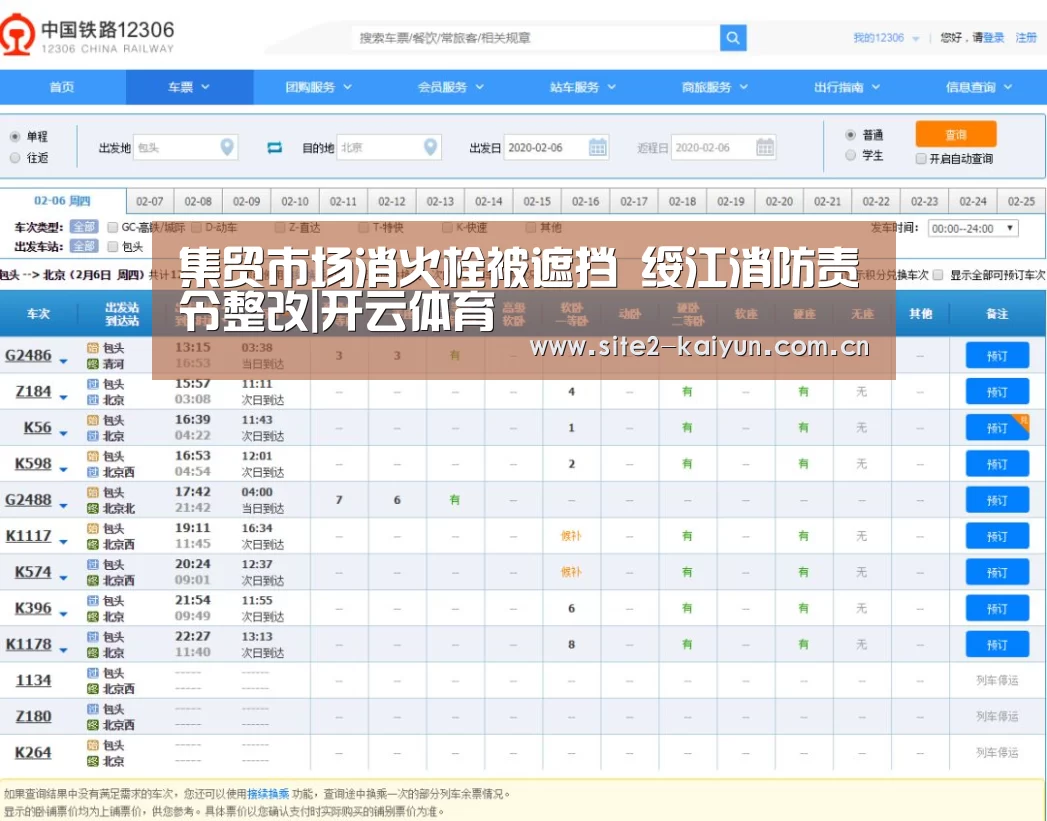Viewport: 1047px width, 821px height.
Task: Click the location pin in destination field
Action: (431, 147)
